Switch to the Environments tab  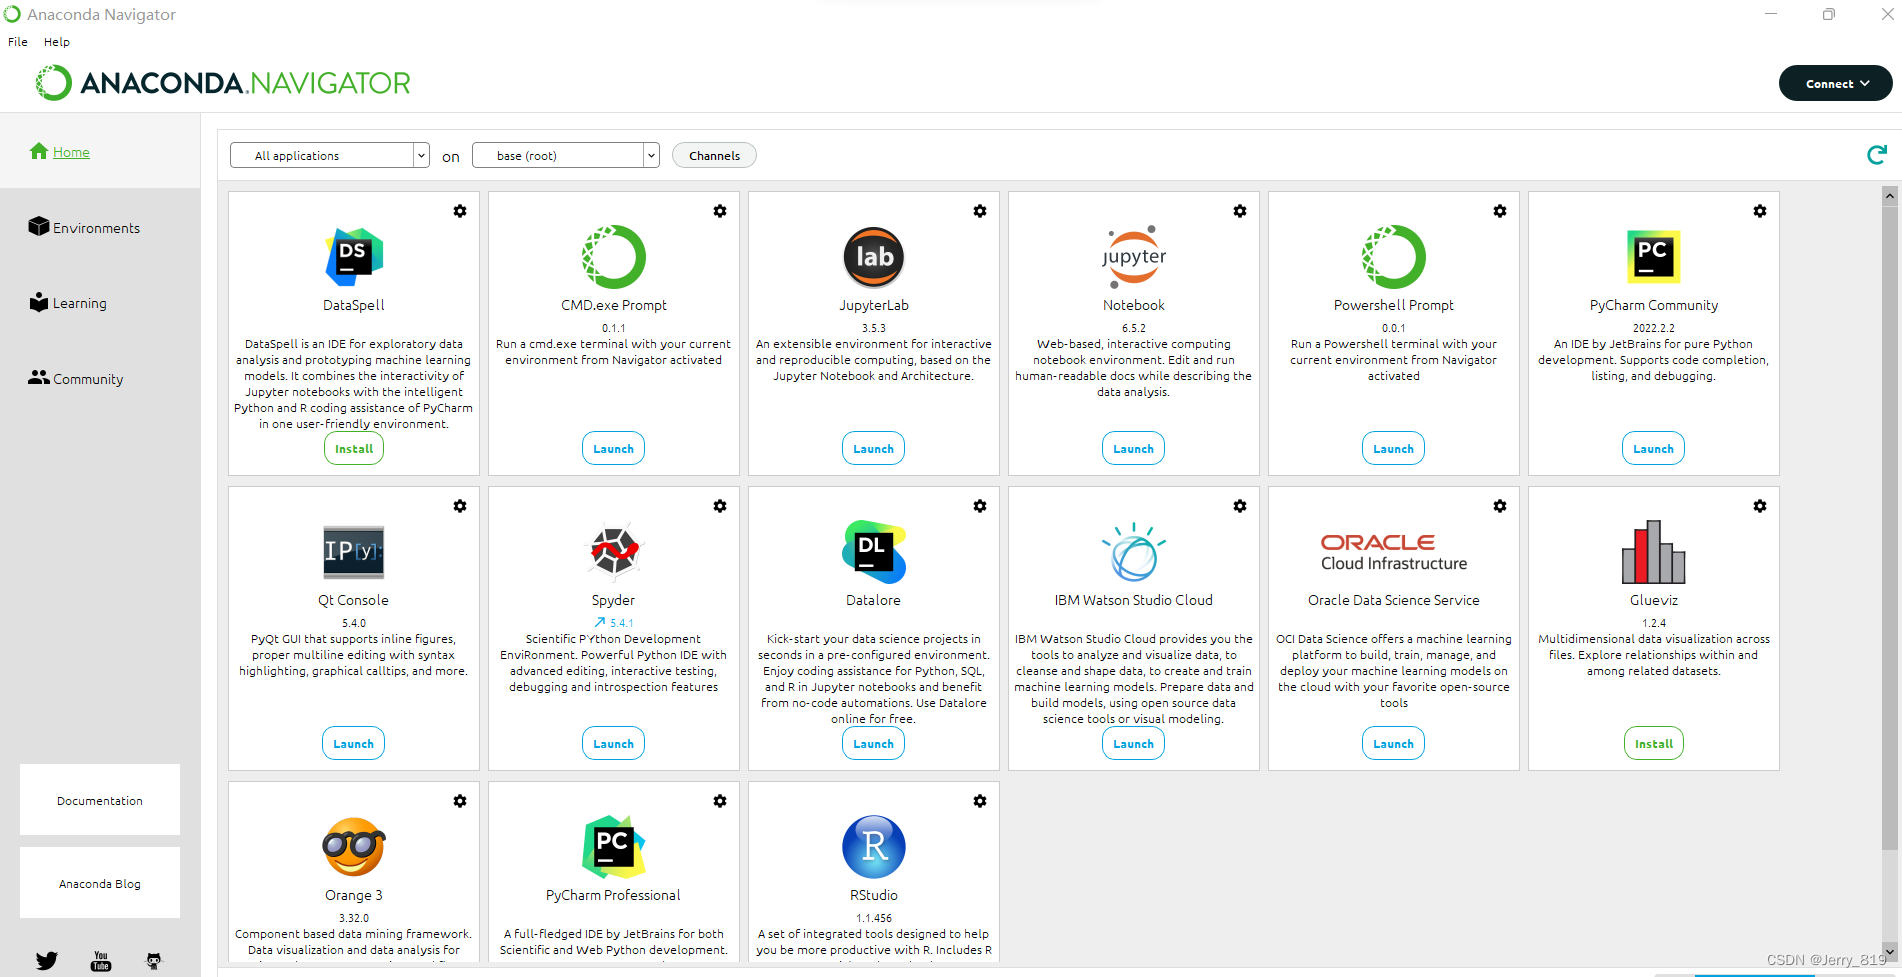[96, 228]
